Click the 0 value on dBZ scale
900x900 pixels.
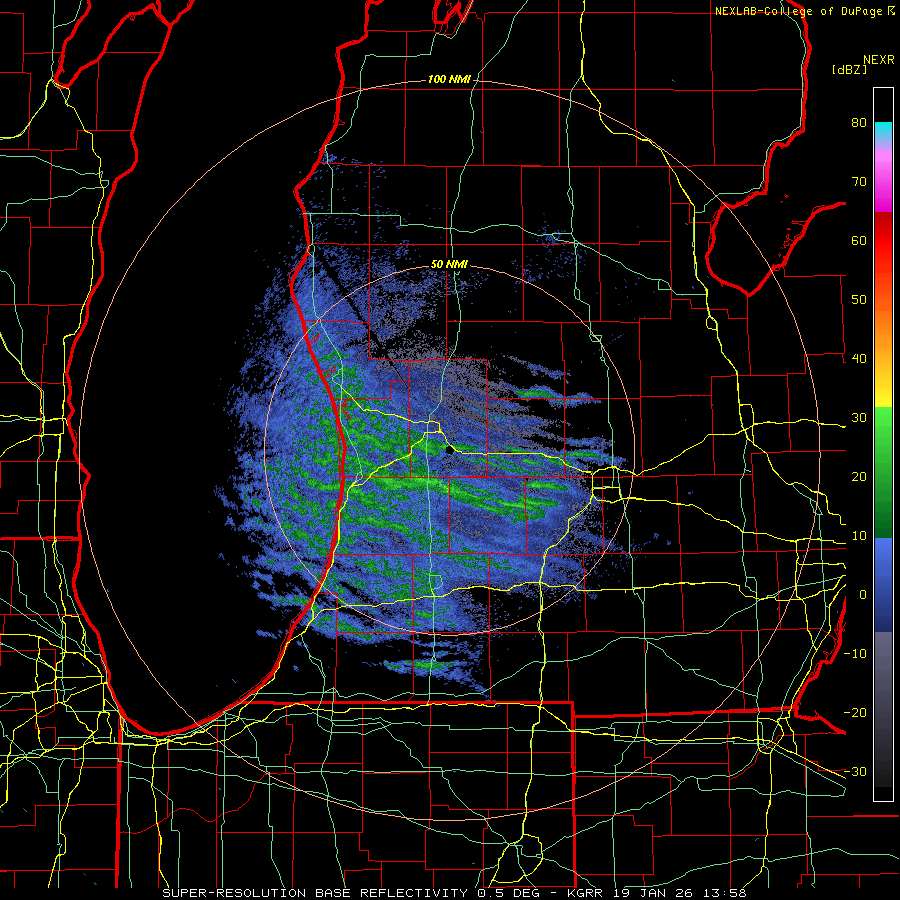863,595
